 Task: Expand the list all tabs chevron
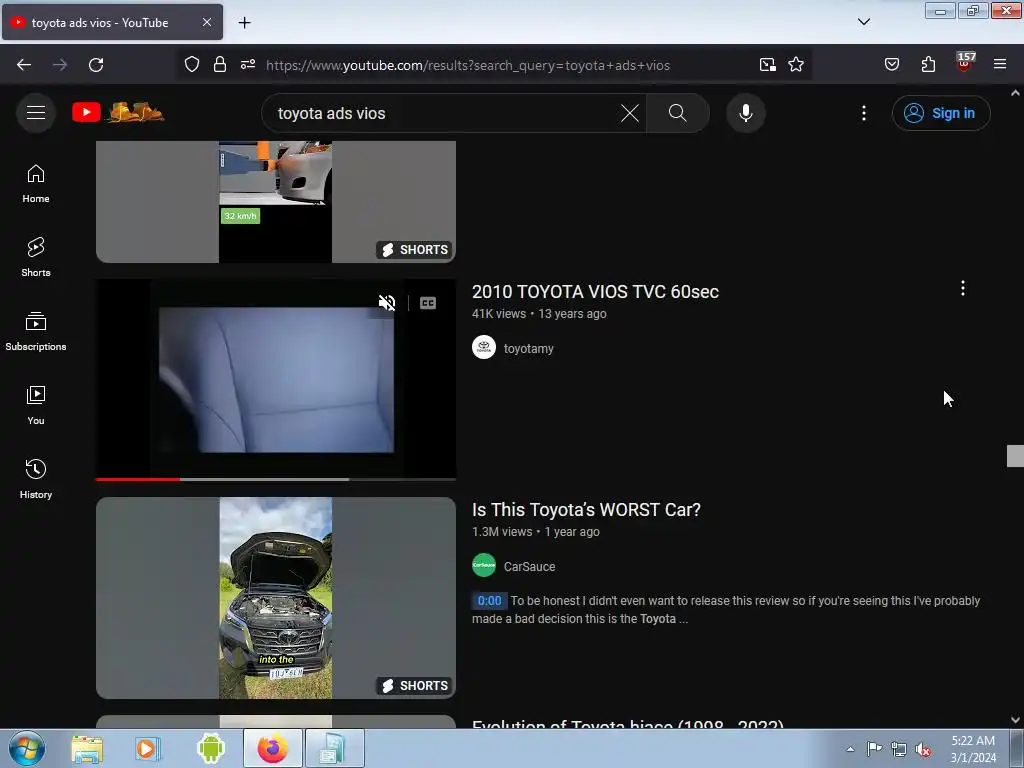coord(864,22)
